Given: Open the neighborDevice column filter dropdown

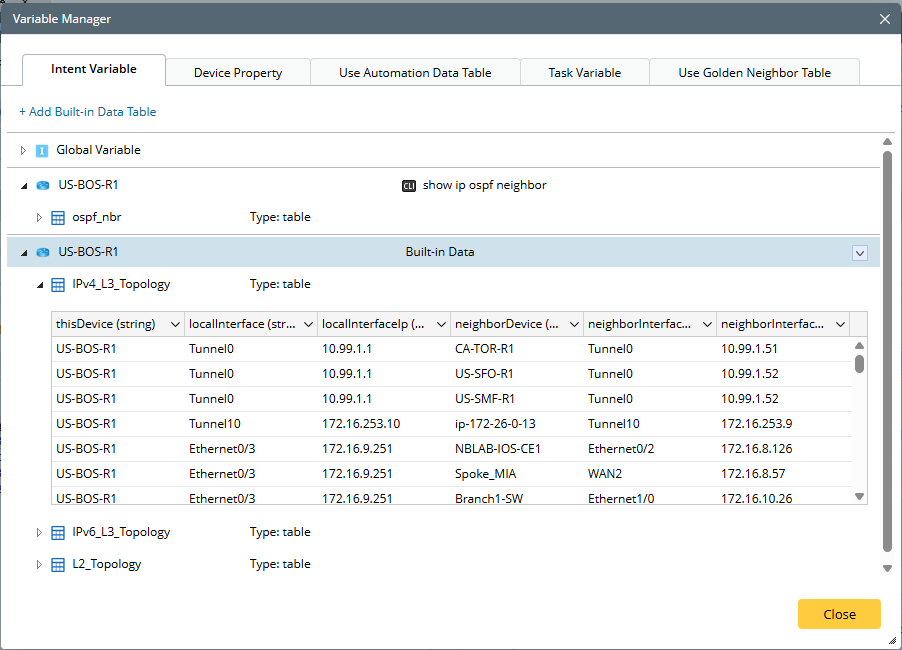Looking at the screenshot, I should [x=575, y=324].
